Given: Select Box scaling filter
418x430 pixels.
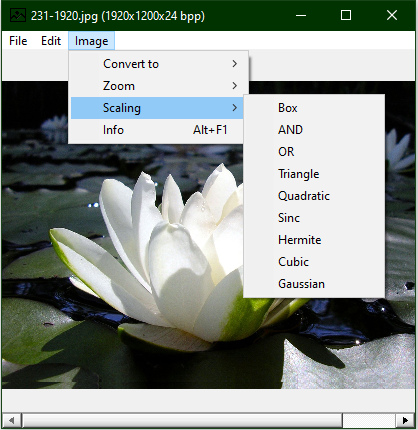Looking at the screenshot, I should [x=314, y=108].
